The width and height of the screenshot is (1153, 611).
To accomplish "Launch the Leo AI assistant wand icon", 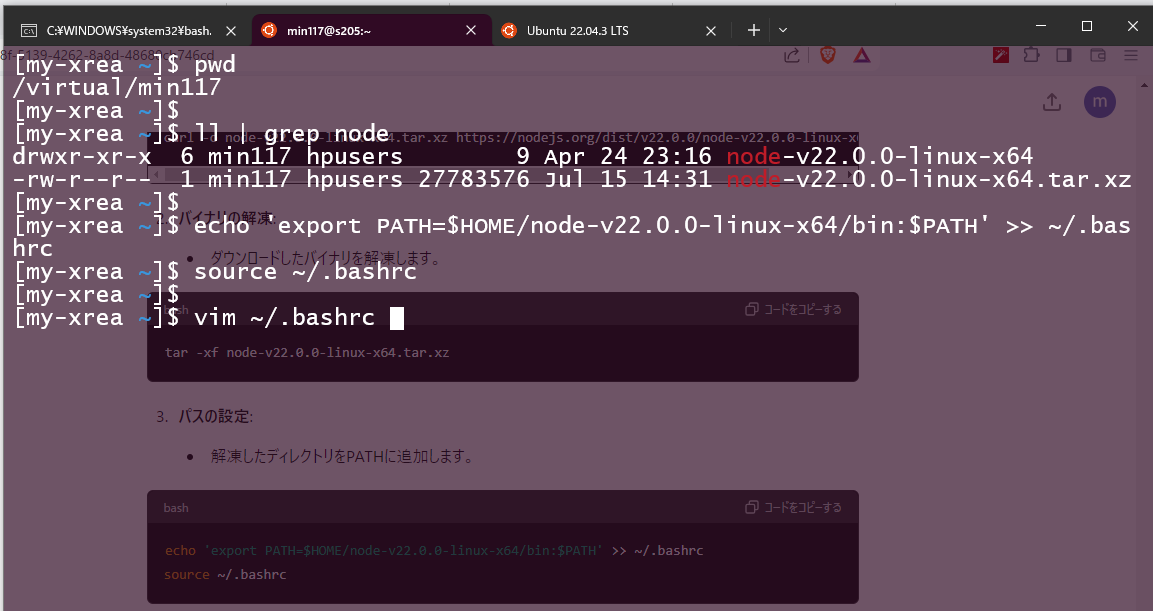I will pos(1000,57).
